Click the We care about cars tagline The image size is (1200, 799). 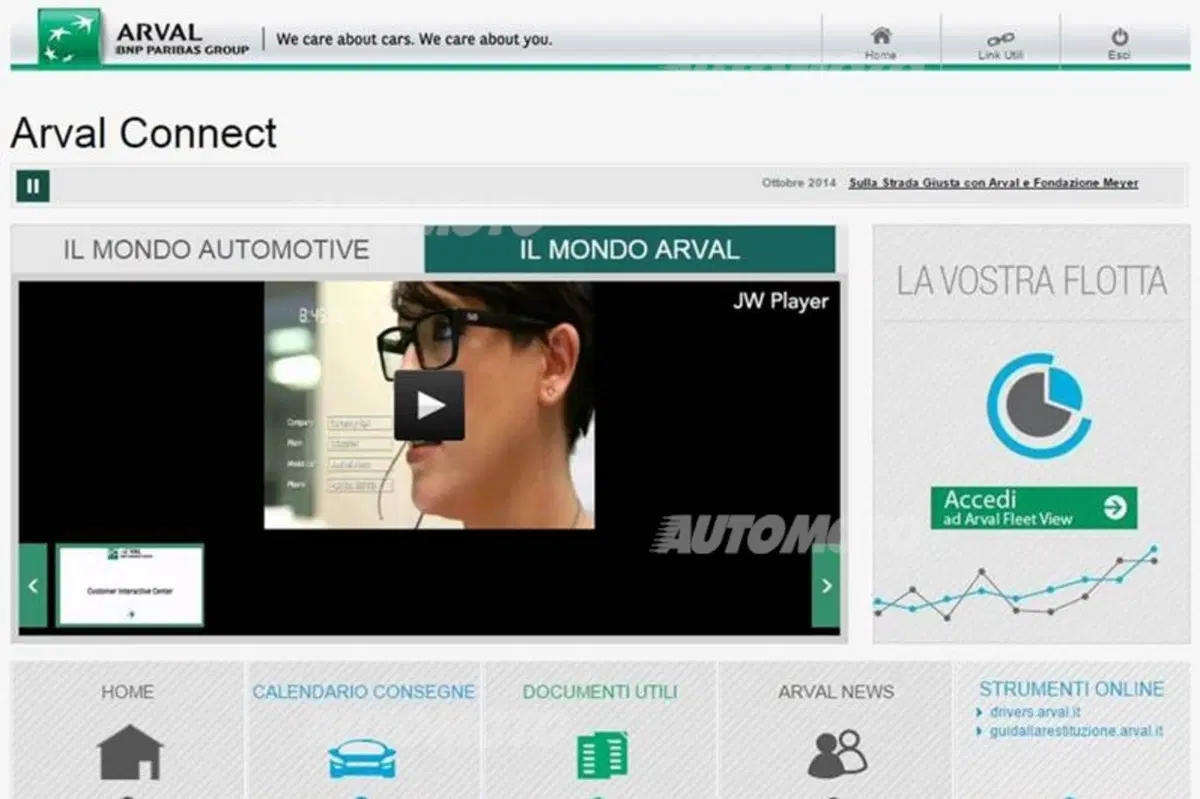(414, 40)
